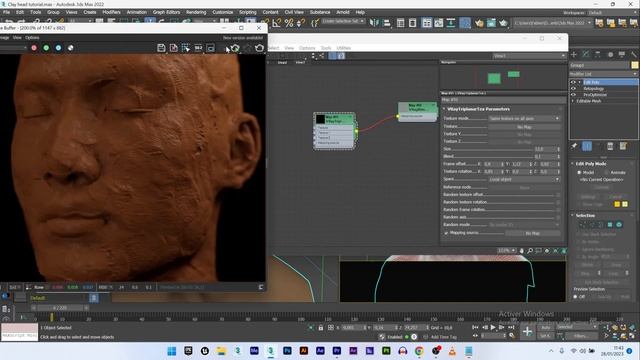Expand the Editable Mesh stack entry
Image resolution: width=640 pixels, height=360 pixels.
pos(573,101)
